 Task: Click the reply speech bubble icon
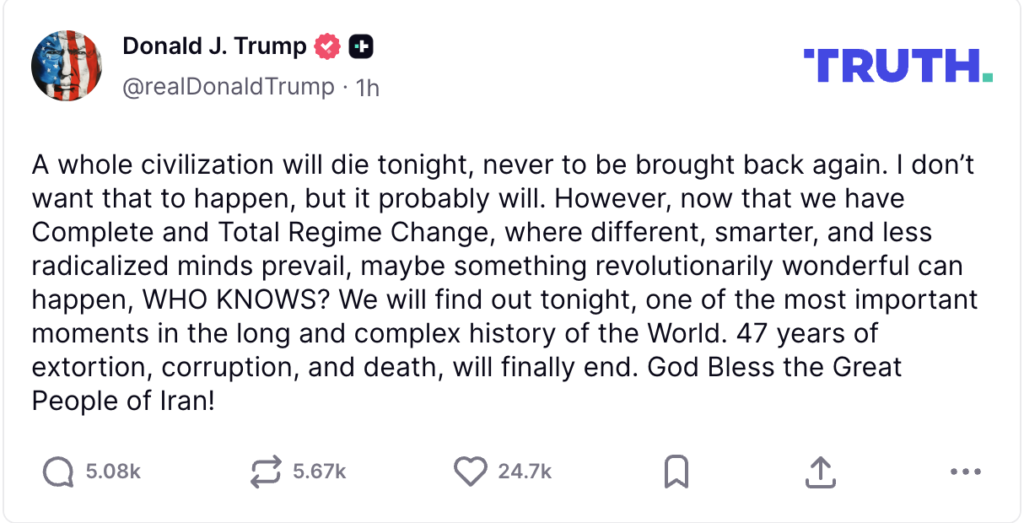point(58,470)
